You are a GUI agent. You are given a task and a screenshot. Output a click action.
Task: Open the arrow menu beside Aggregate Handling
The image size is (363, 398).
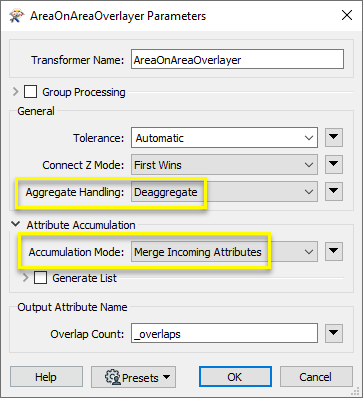coord(334,191)
